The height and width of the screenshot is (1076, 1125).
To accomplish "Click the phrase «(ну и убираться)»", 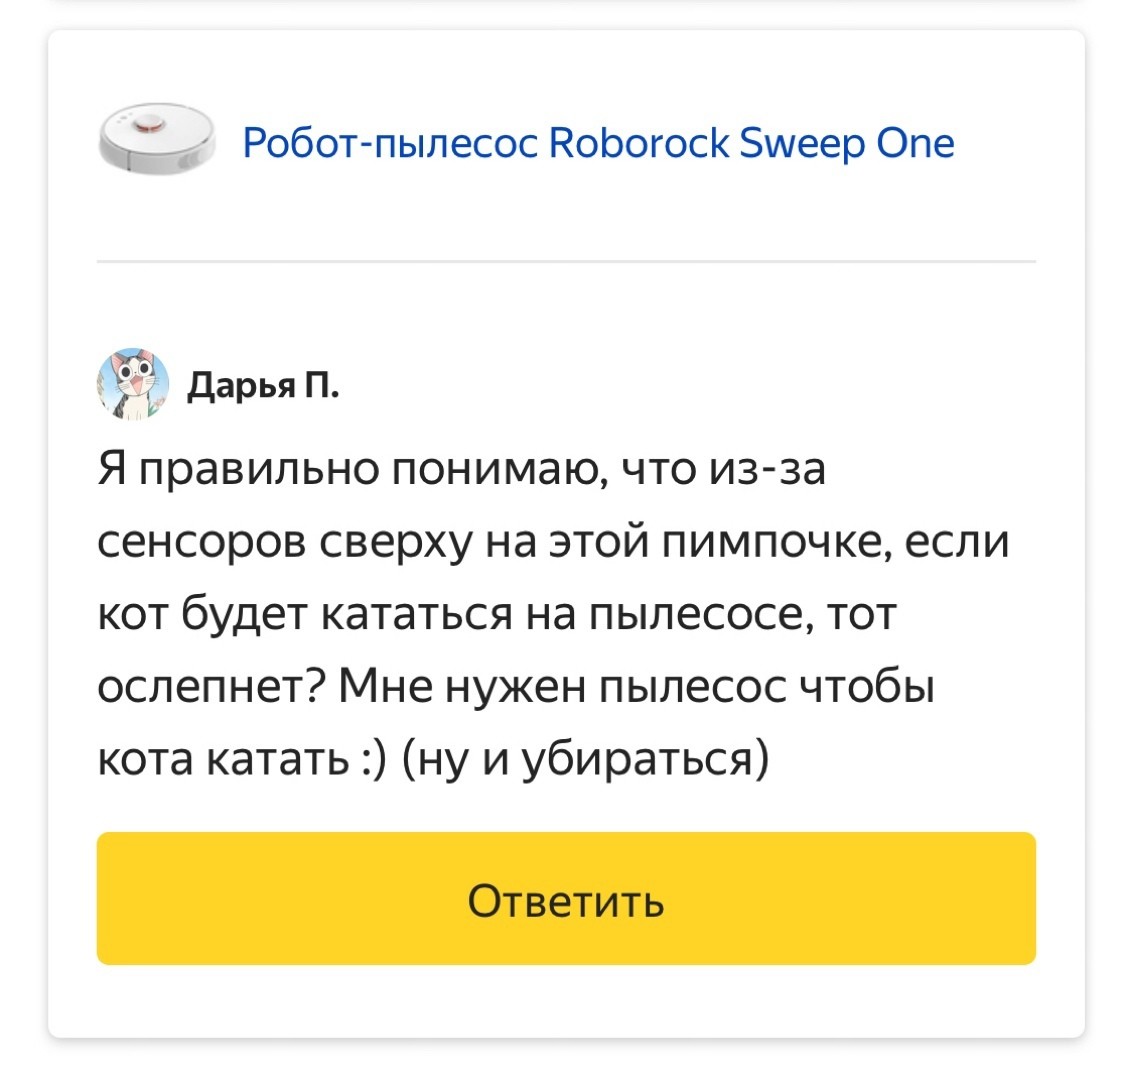I will [587, 760].
